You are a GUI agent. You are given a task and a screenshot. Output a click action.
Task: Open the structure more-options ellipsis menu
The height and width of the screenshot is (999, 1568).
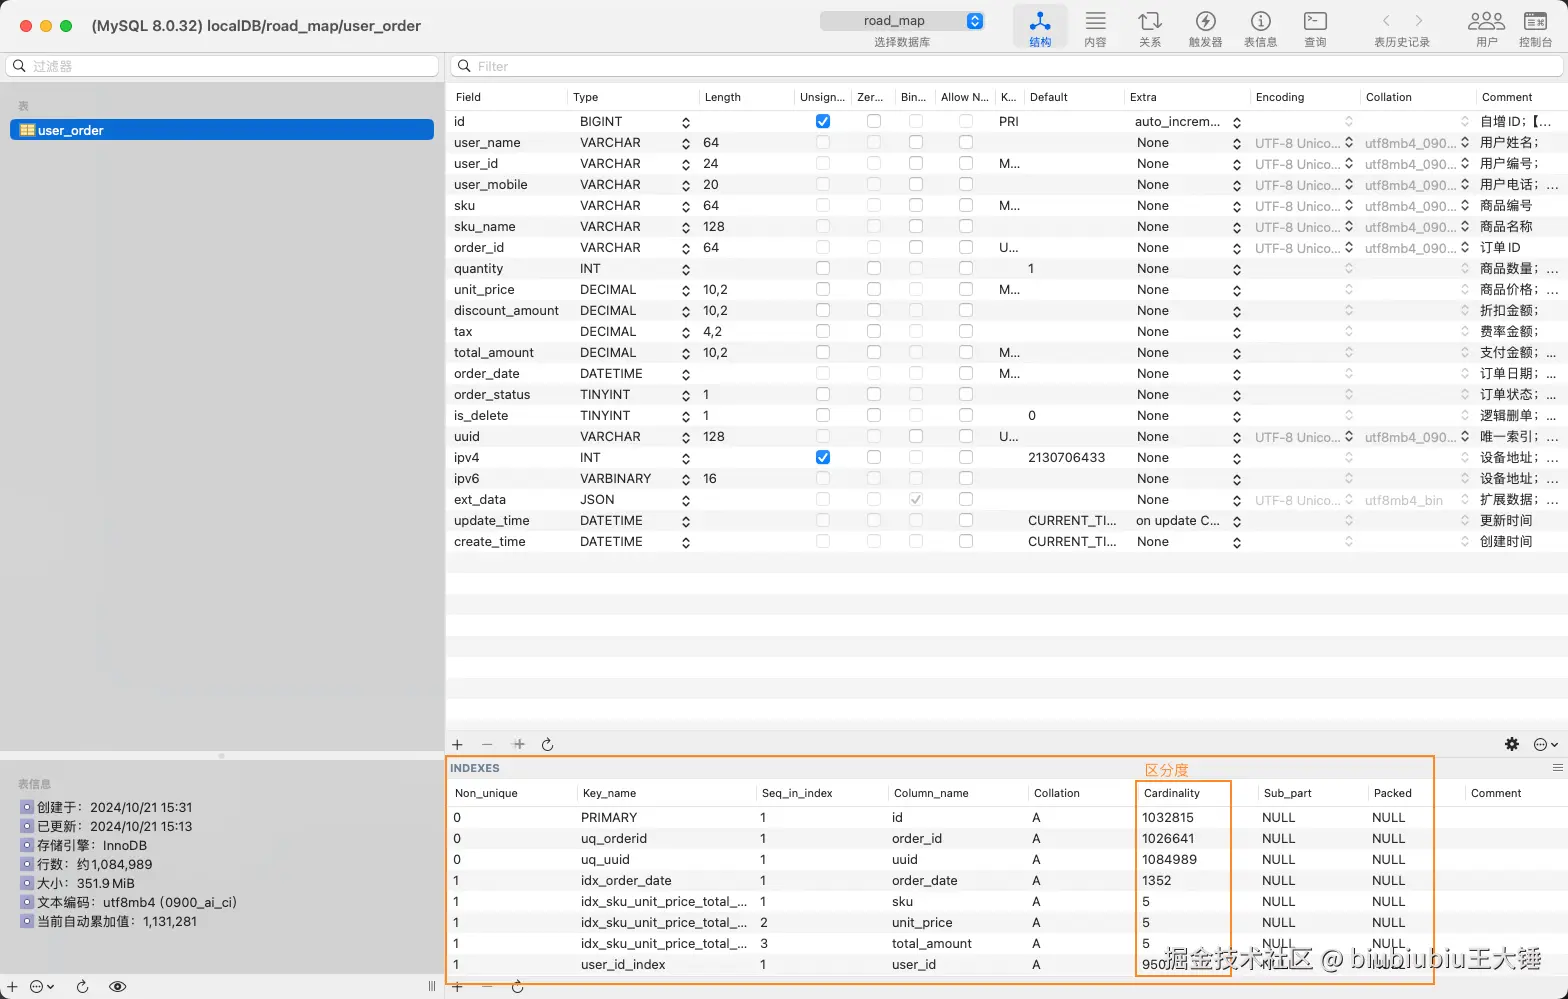pyautogui.click(x=1546, y=744)
